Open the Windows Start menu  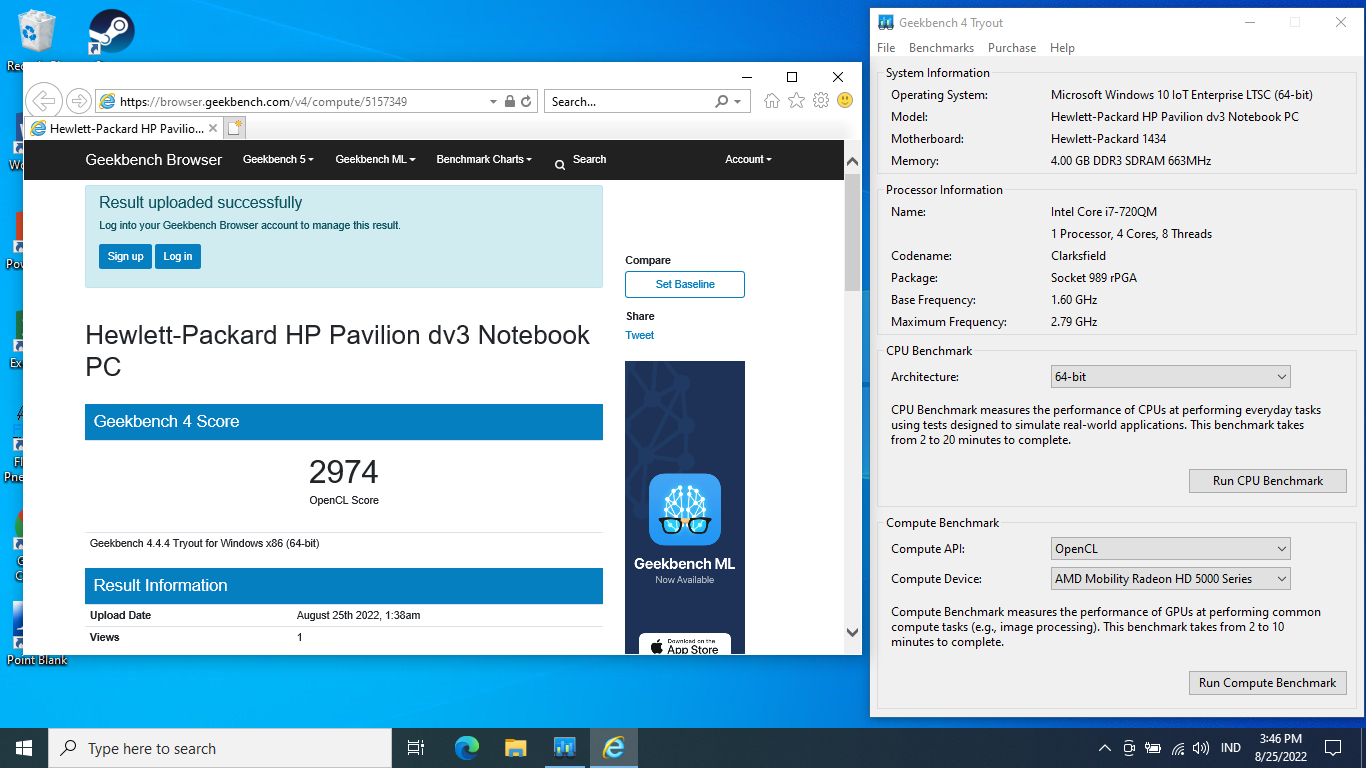pos(24,748)
